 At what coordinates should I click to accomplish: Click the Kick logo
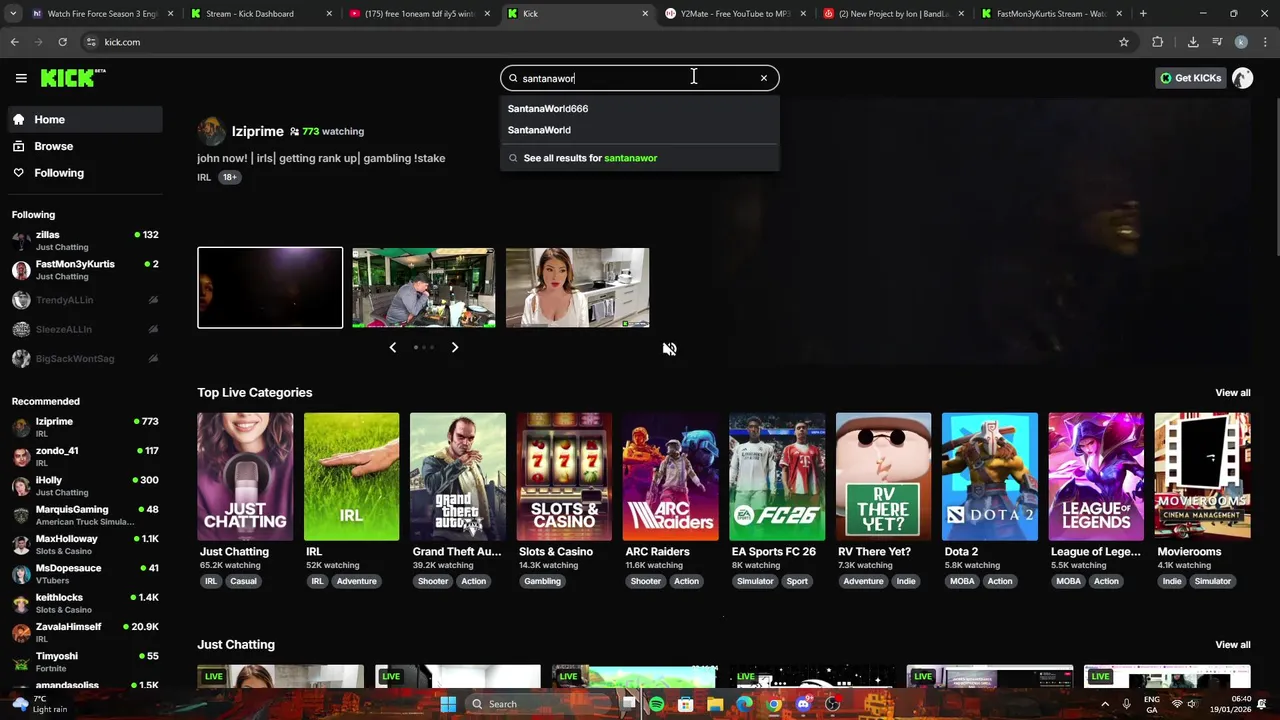[x=73, y=78]
